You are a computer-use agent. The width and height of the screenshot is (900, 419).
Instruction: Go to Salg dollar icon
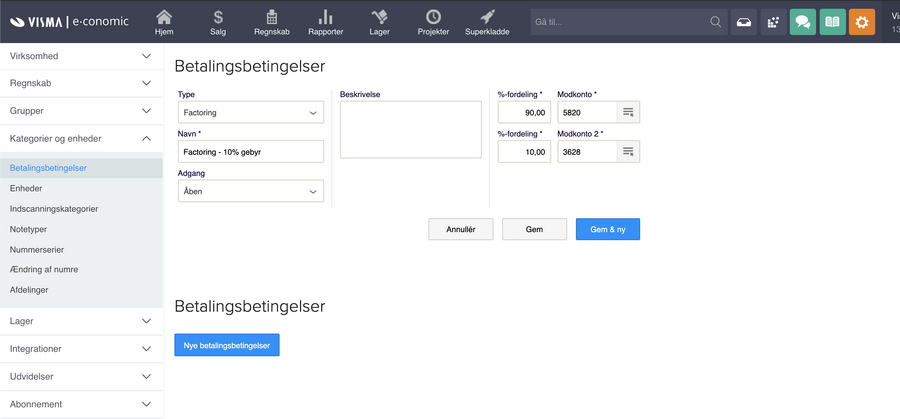(218, 21)
